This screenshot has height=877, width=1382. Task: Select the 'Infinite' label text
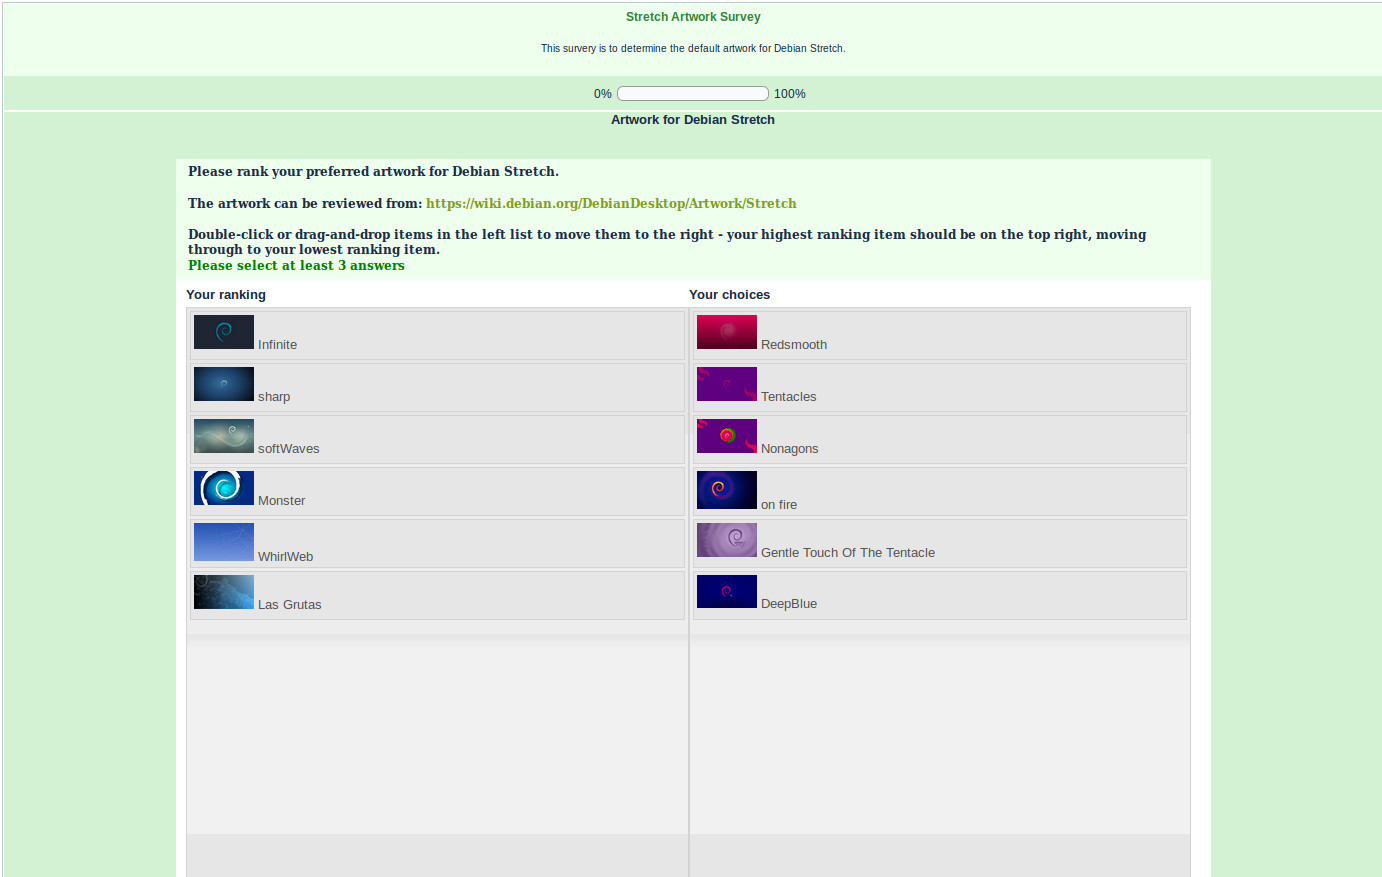click(277, 345)
